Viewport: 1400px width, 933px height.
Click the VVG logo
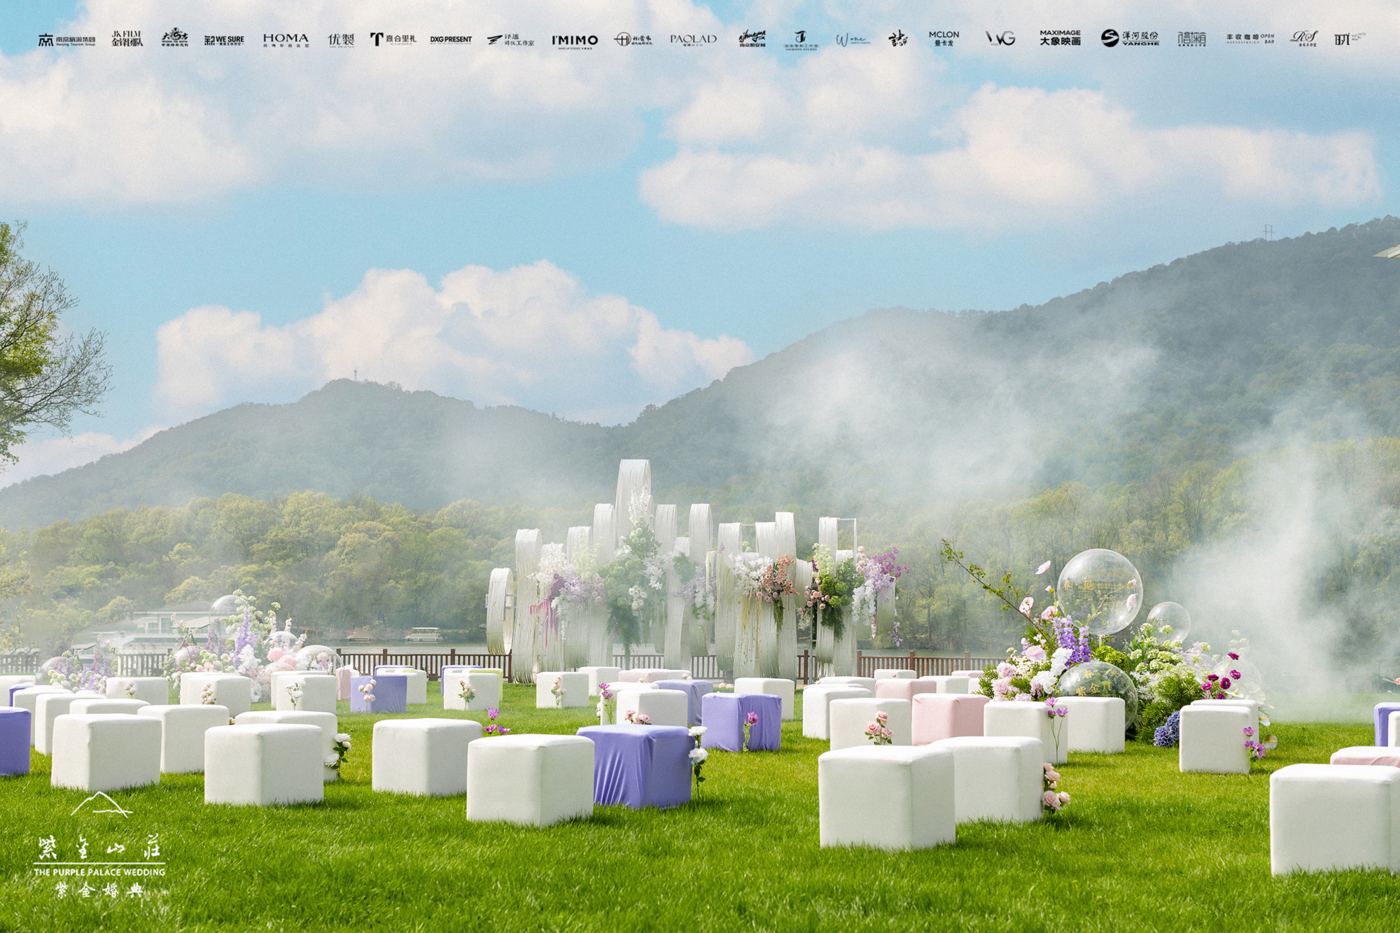pos(1000,38)
